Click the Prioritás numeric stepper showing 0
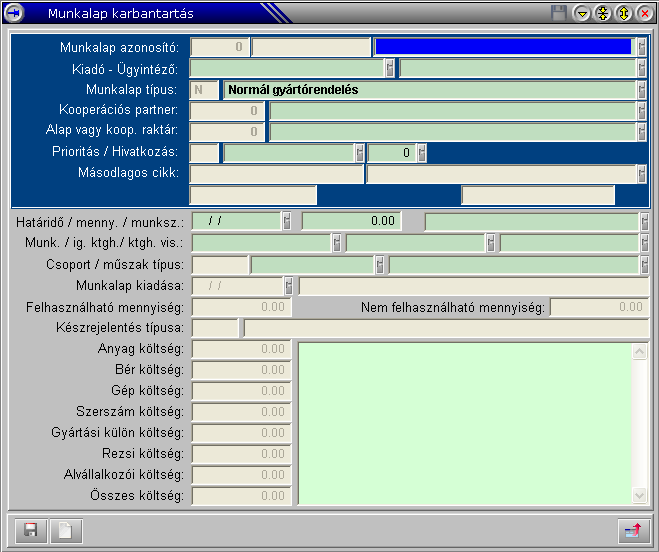Image resolution: width=659 pixels, height=552 pixels. click(421, 153)
